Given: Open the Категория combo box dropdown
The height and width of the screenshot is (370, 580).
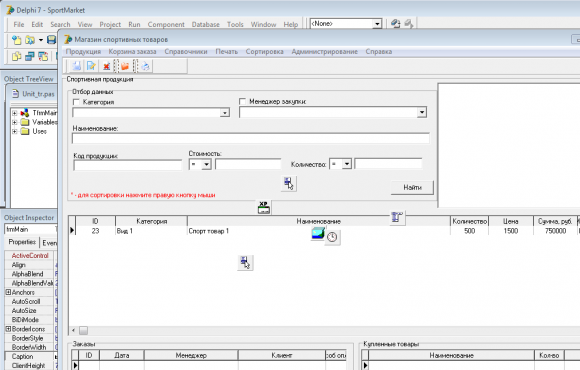Looking at the screenshot, I should [225, 112].
